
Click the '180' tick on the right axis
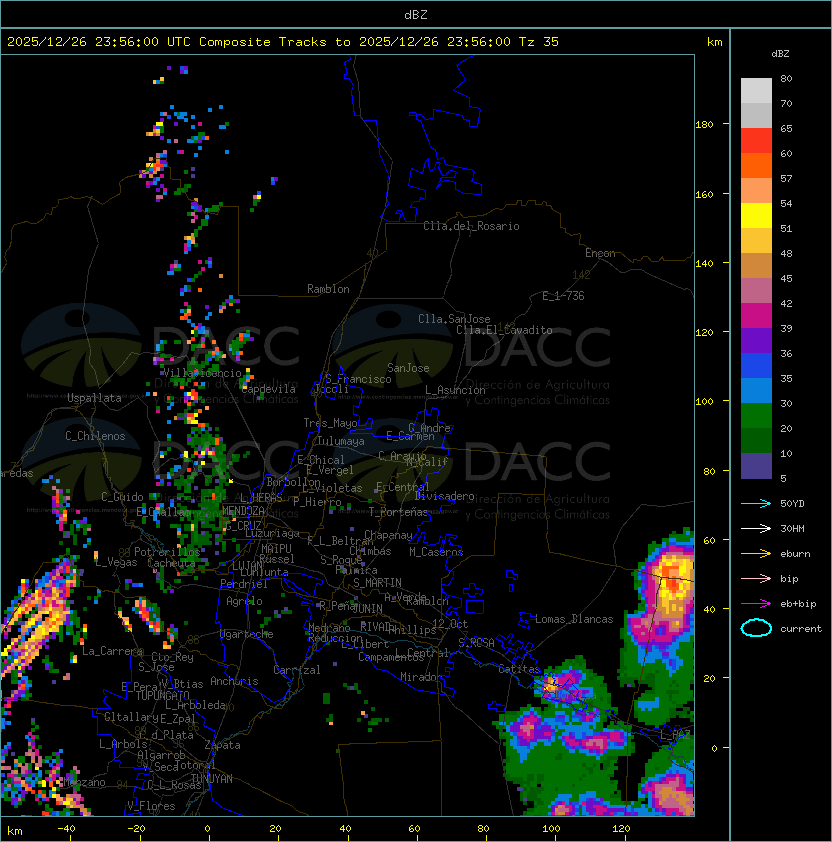tap(704, 125)
